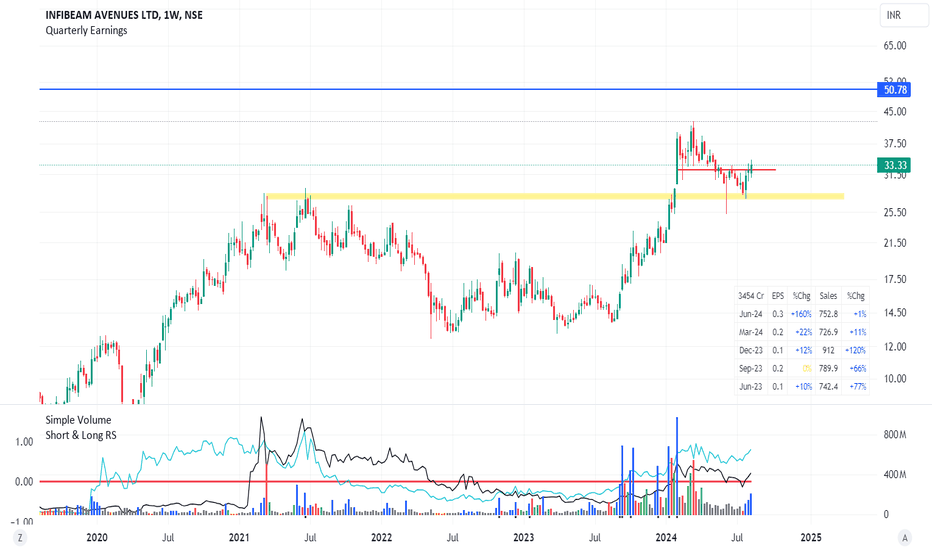Viewport: 932px width, 550px height.
Task: Select the Mar-24 row label
Action: click(x=751, y=332)
